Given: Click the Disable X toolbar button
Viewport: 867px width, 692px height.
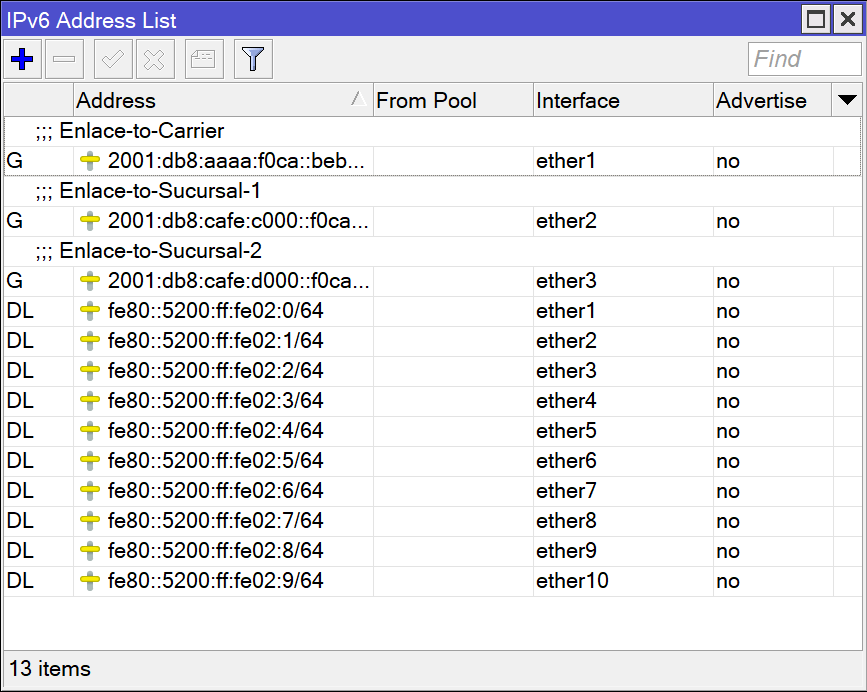Looking at the screenshot, I should point(154,60).
